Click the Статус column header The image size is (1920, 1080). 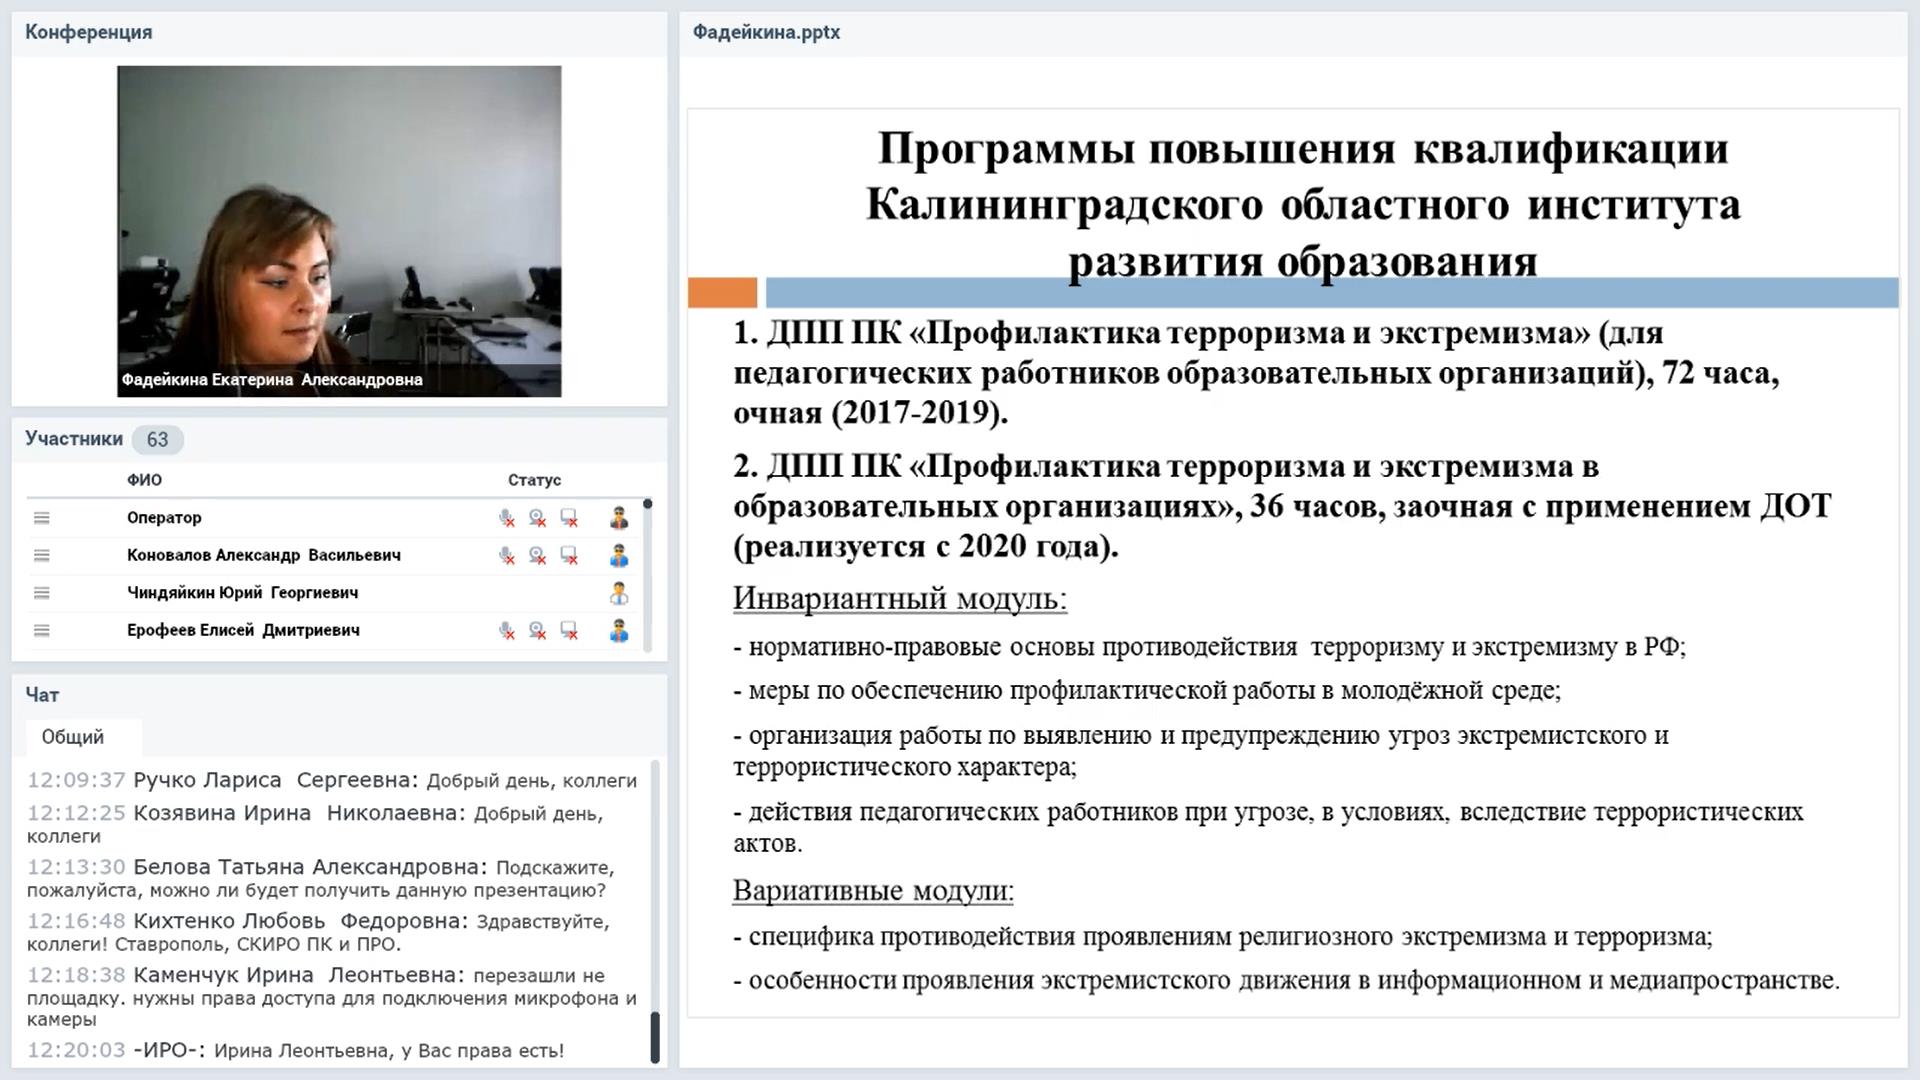point(534,480)
